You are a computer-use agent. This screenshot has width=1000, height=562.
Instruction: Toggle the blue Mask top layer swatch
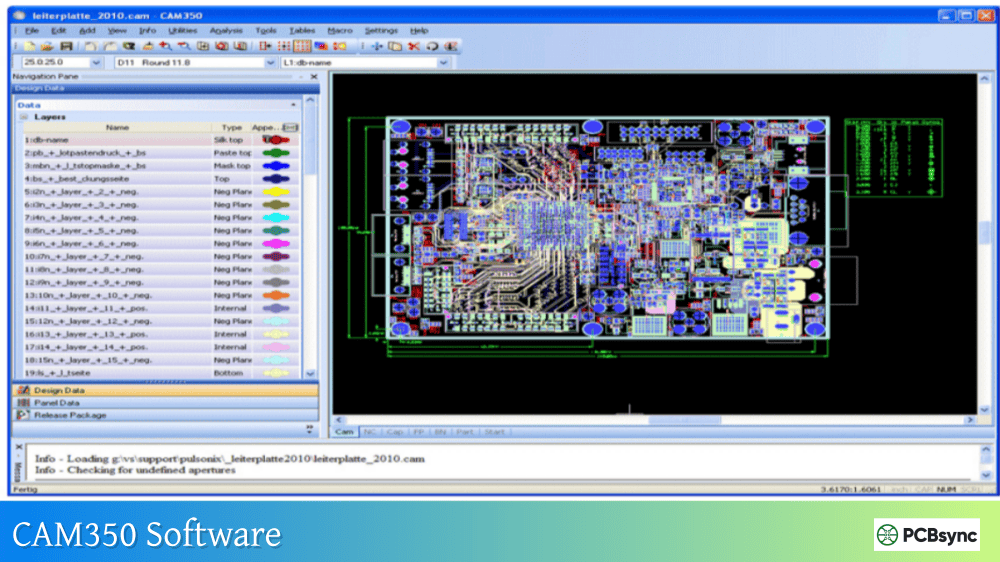pyautogui.click(x=274, y=166)
